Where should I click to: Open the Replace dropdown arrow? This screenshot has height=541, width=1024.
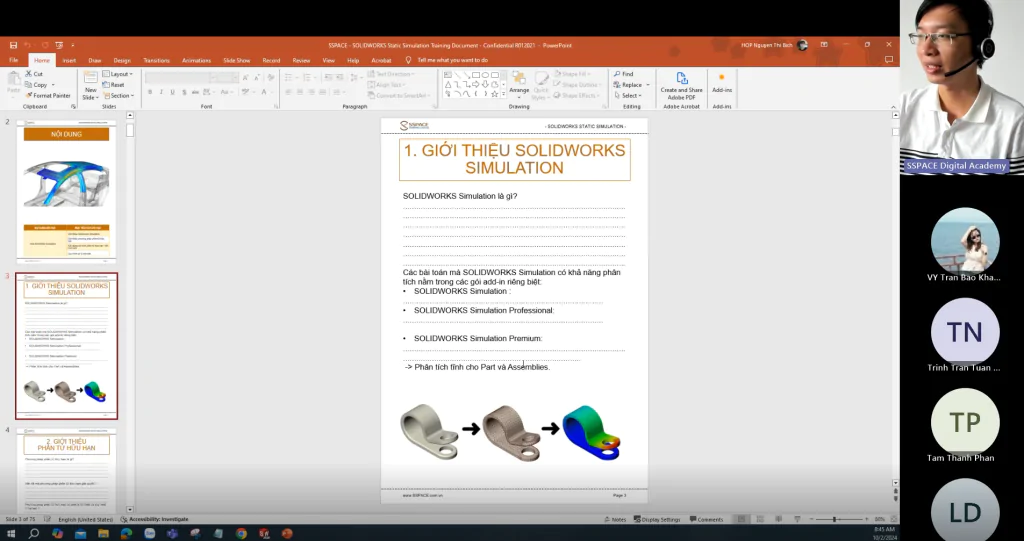[x=648, y=85]
